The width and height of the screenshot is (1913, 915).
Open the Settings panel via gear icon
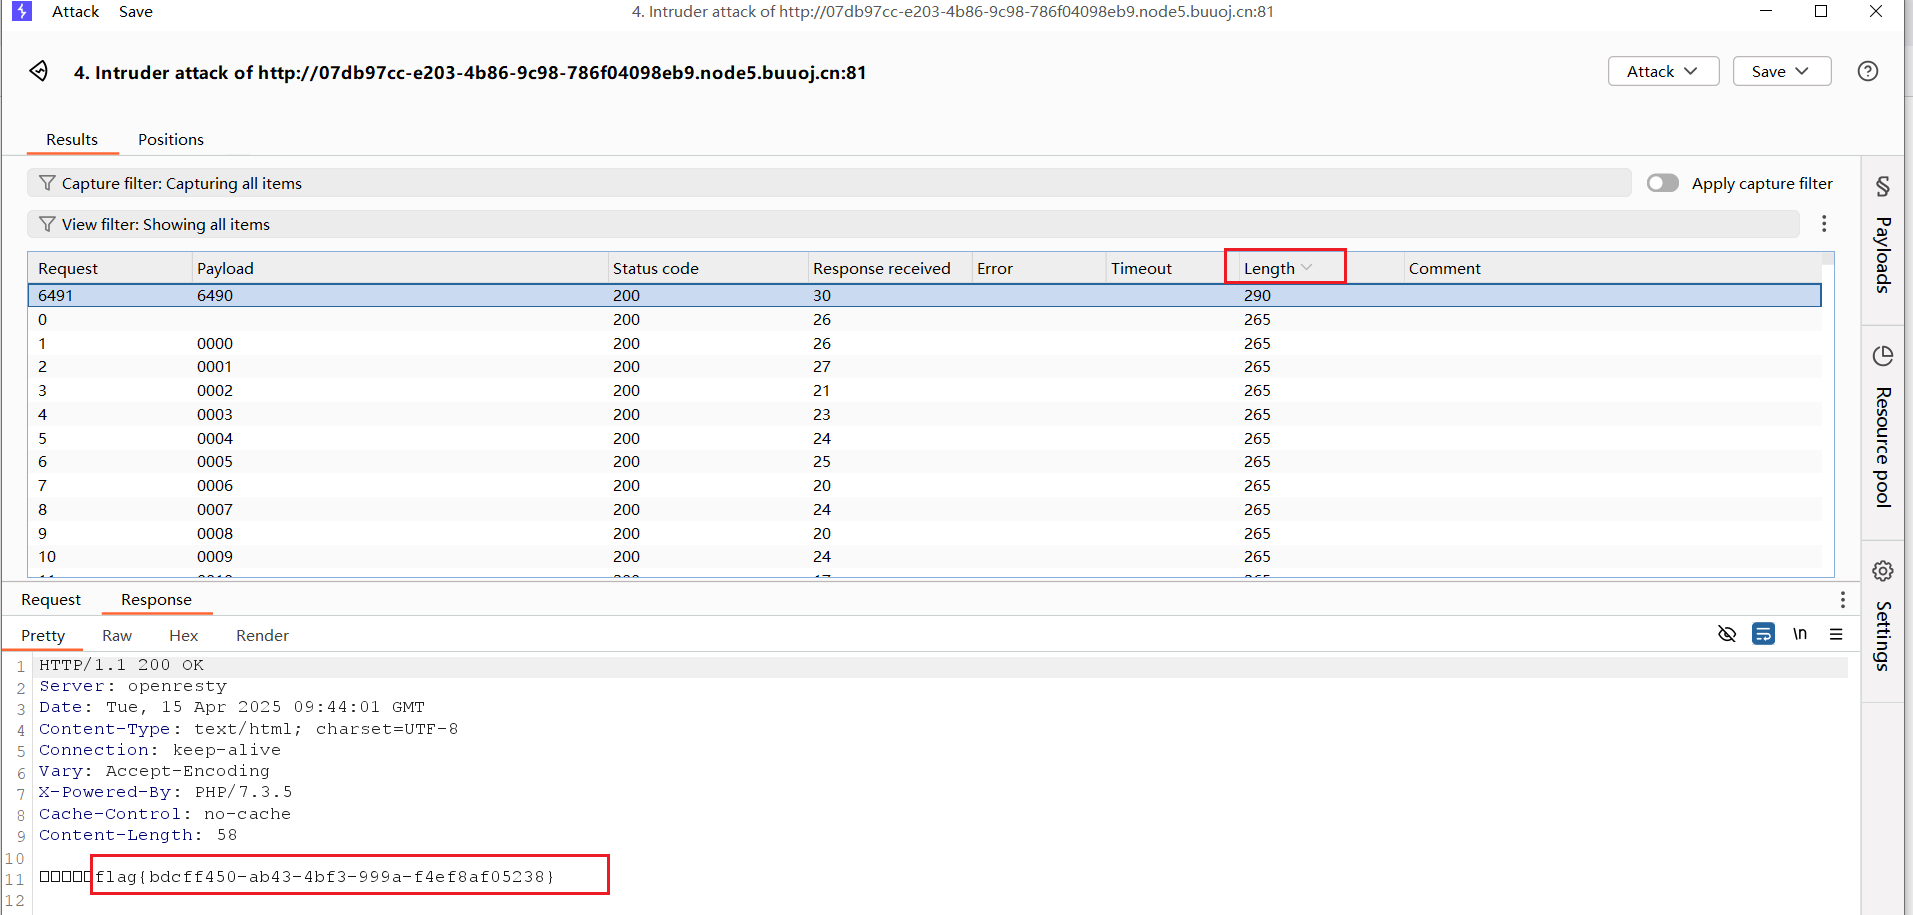pos(1883,570)
